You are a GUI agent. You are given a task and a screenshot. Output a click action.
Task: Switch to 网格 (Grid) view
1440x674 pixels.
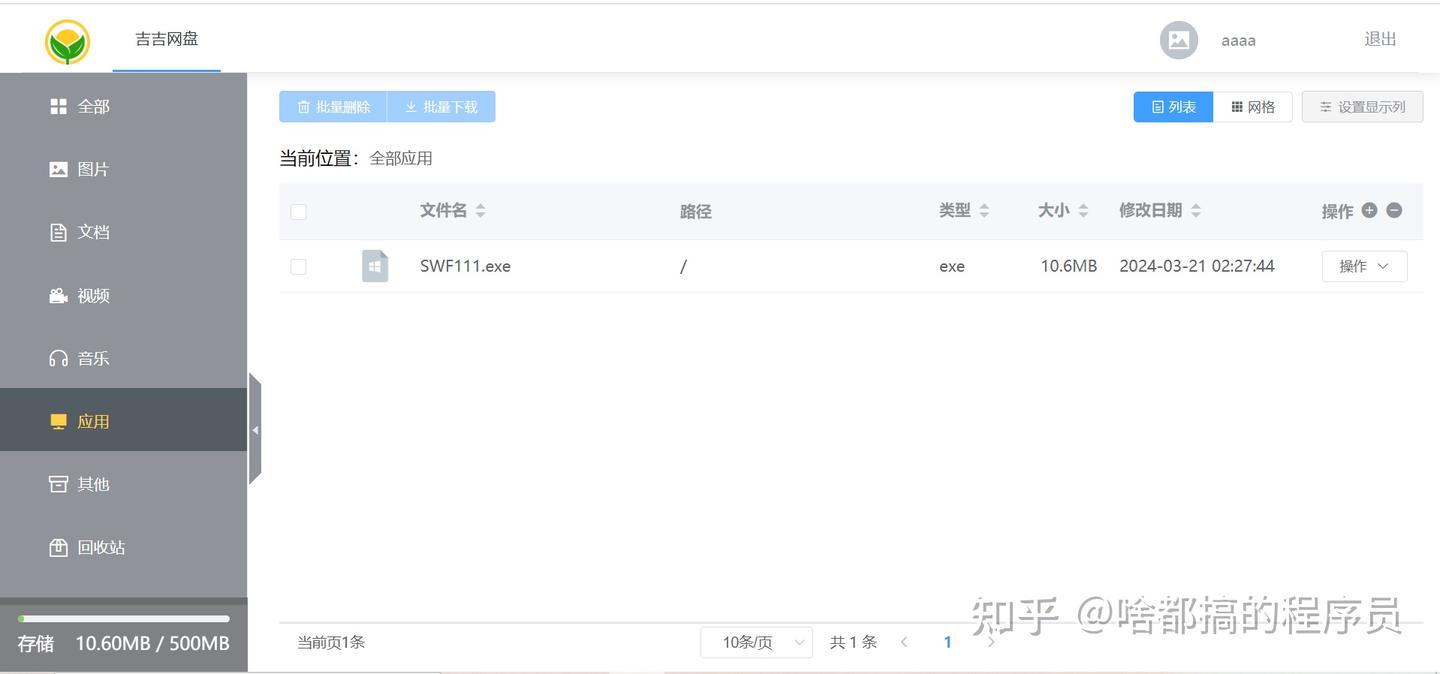pyautogui.click(x=1253, y=106)
